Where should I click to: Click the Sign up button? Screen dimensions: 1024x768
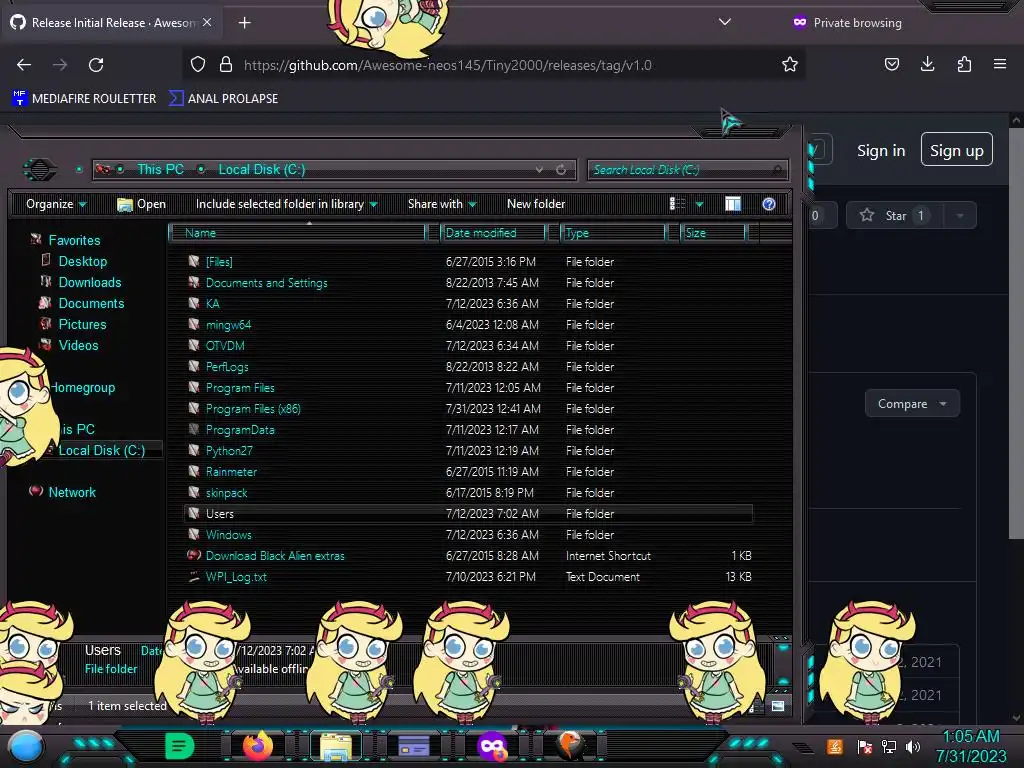(x=957, y=150)
